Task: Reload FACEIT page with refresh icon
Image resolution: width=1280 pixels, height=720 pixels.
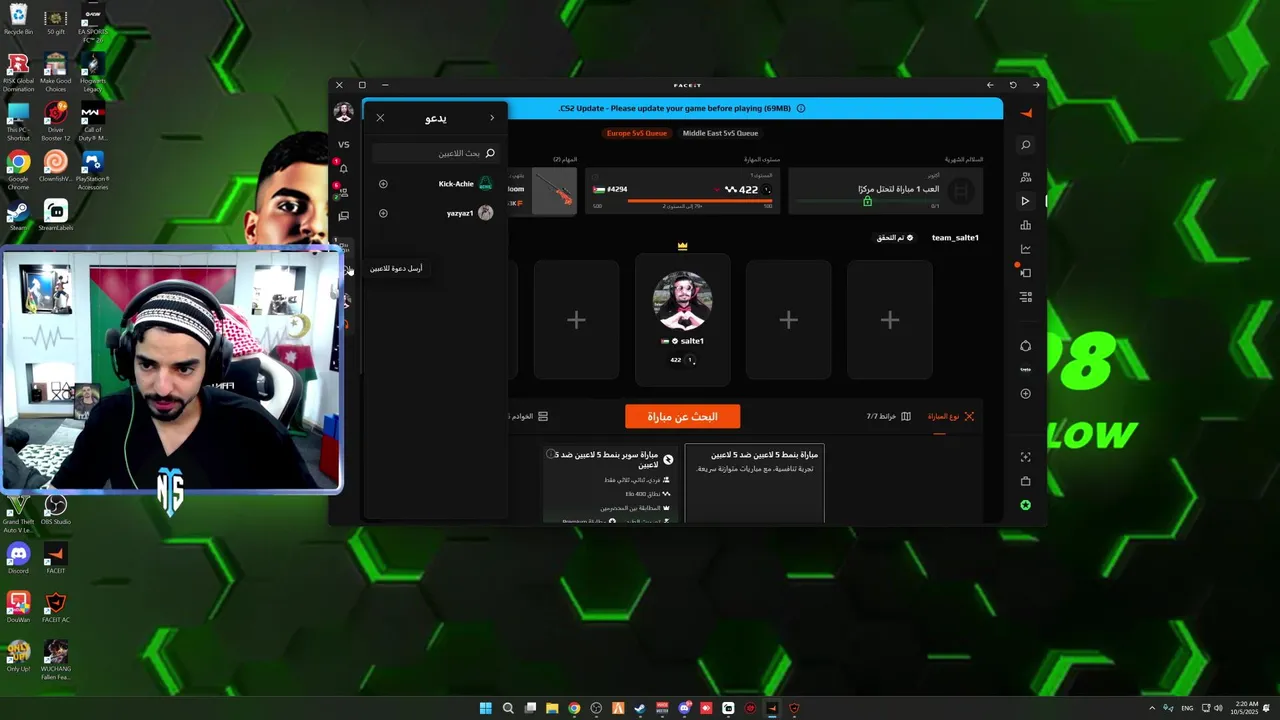Action: (x=1013, y=85)
